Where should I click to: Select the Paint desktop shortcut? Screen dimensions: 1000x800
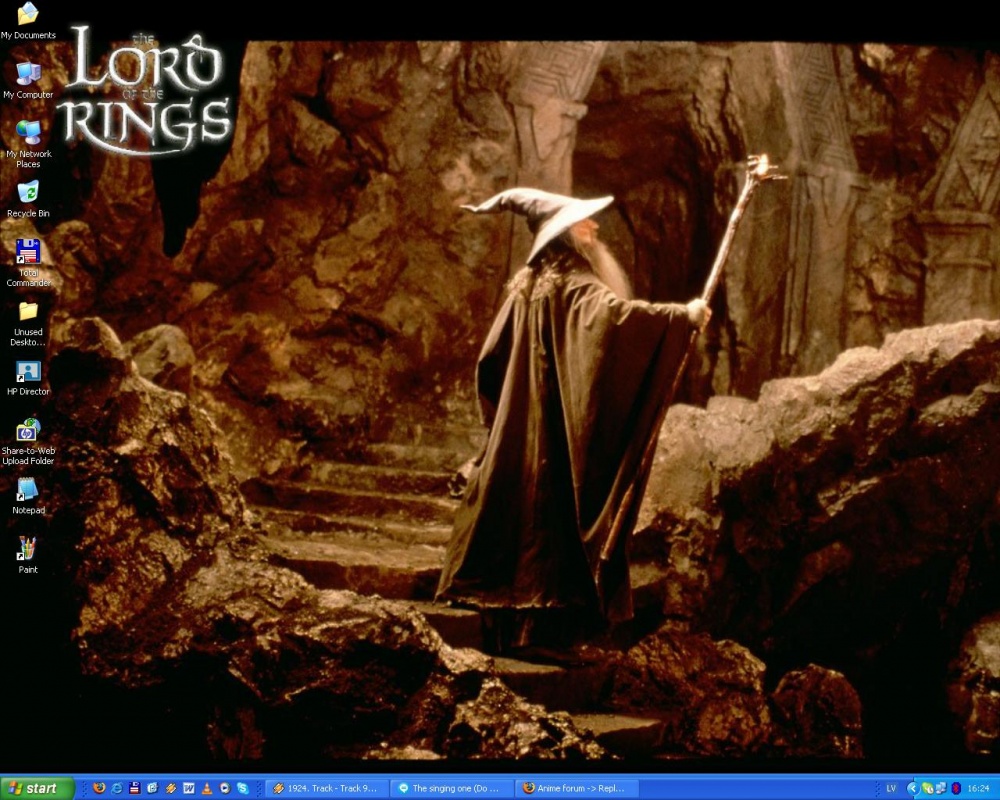click(x=28, y=556)
